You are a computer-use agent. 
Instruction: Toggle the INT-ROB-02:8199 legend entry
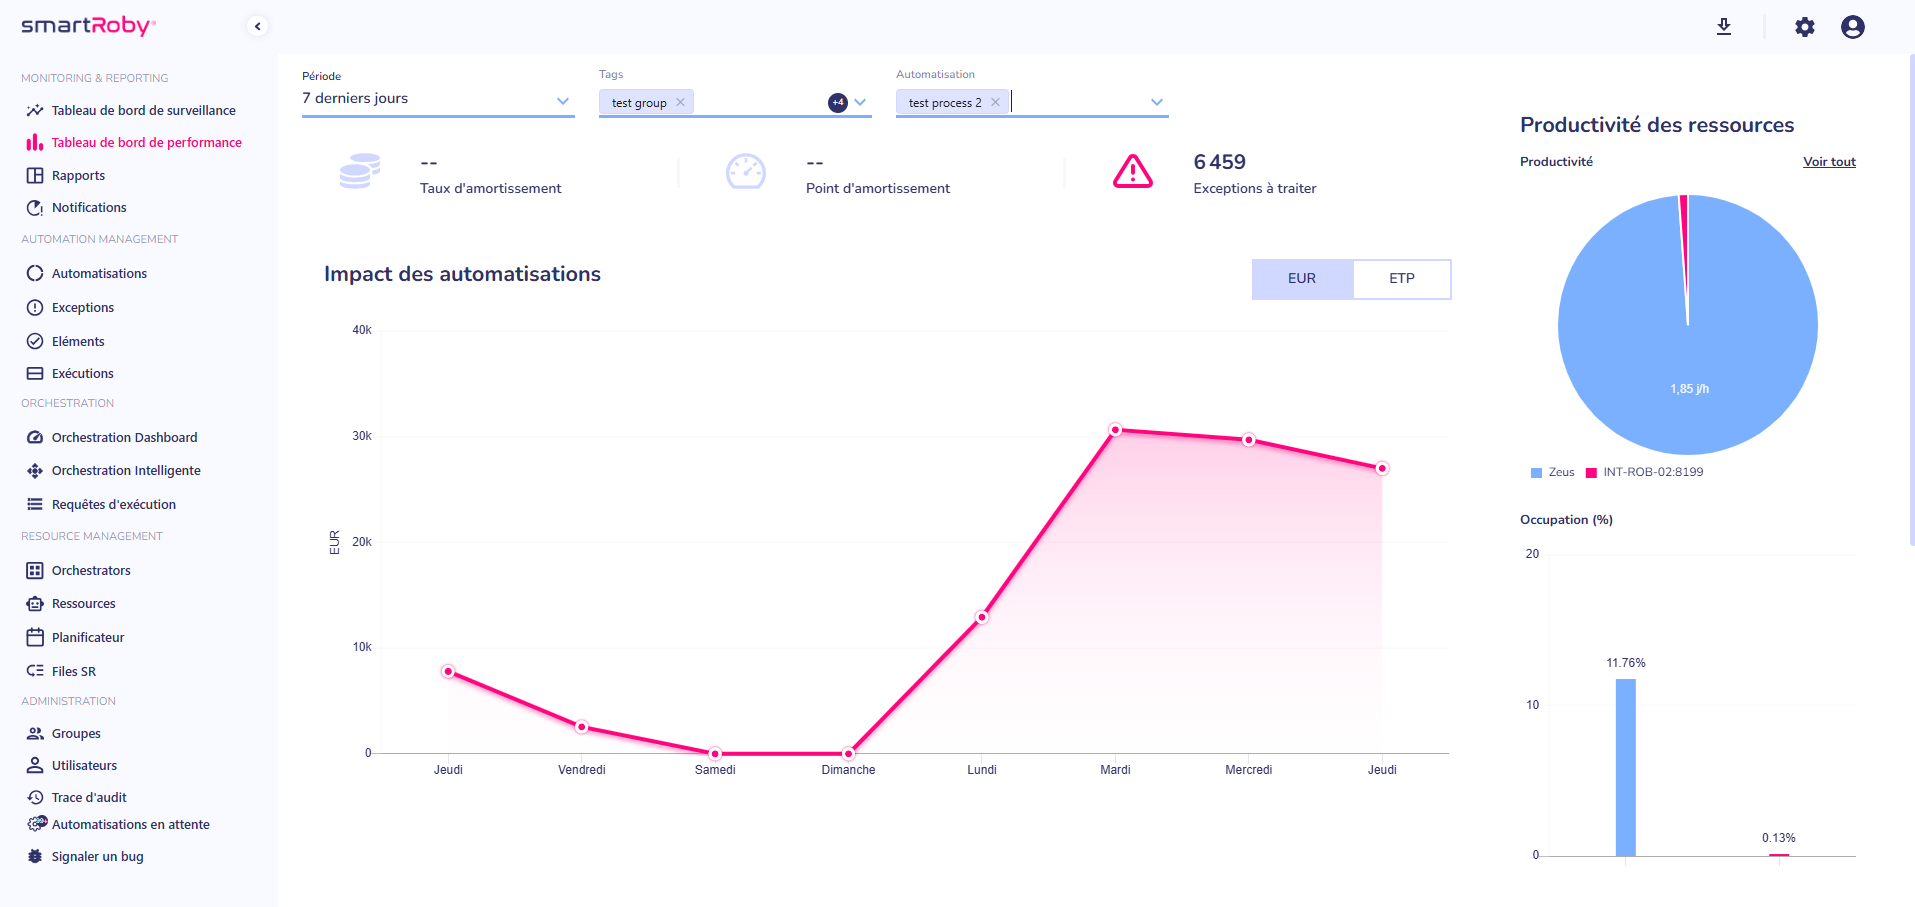coord(1643,471)
